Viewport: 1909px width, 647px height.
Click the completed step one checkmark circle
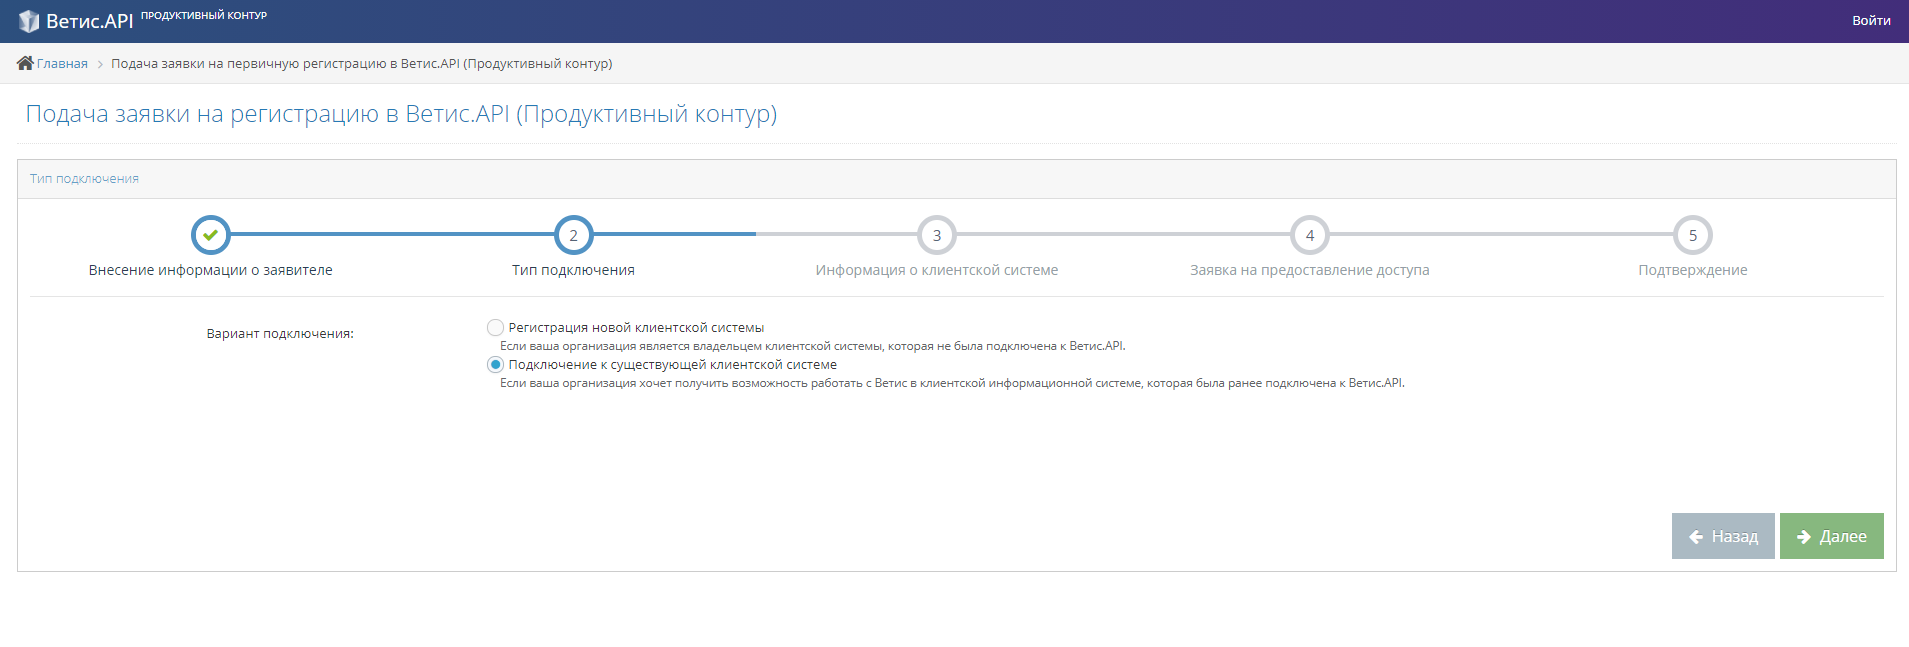[211, 236]
